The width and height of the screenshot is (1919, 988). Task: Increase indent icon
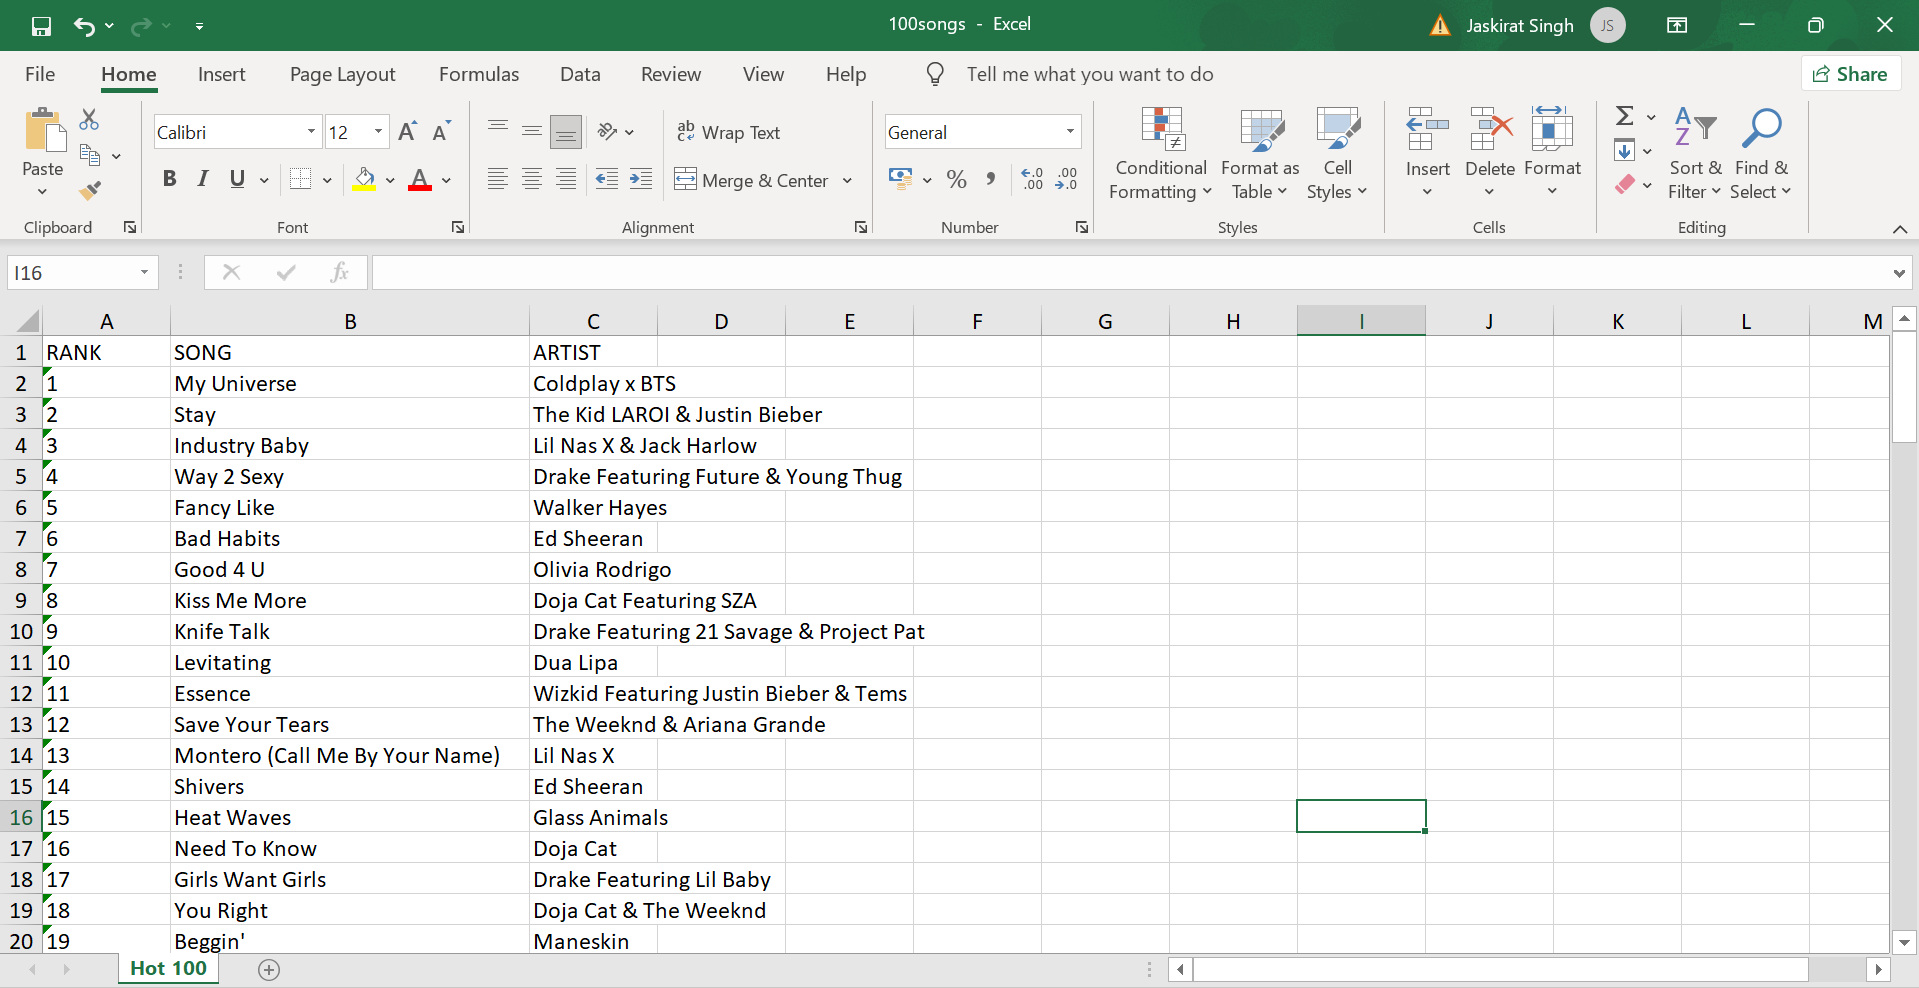point(641,179)
